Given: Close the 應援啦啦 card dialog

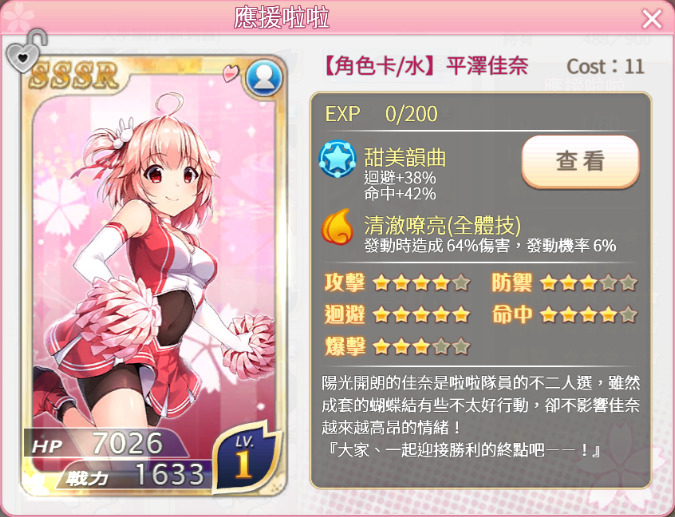Looking at the screenshot, I should tap(652, 19).
